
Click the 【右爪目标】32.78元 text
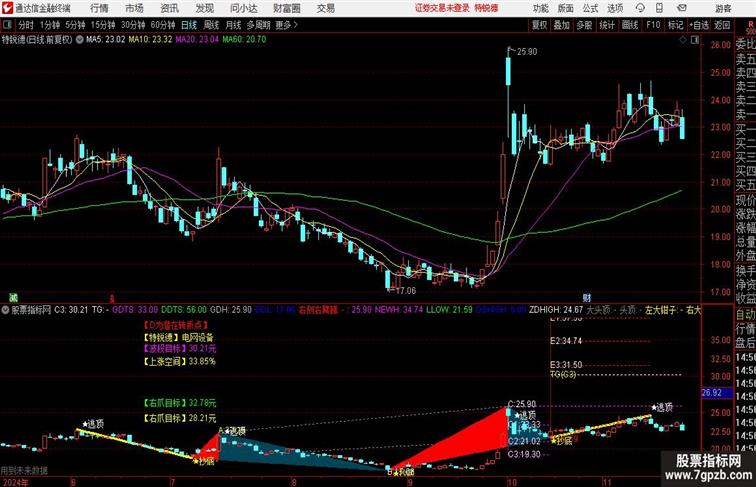(x=179, y=403)
